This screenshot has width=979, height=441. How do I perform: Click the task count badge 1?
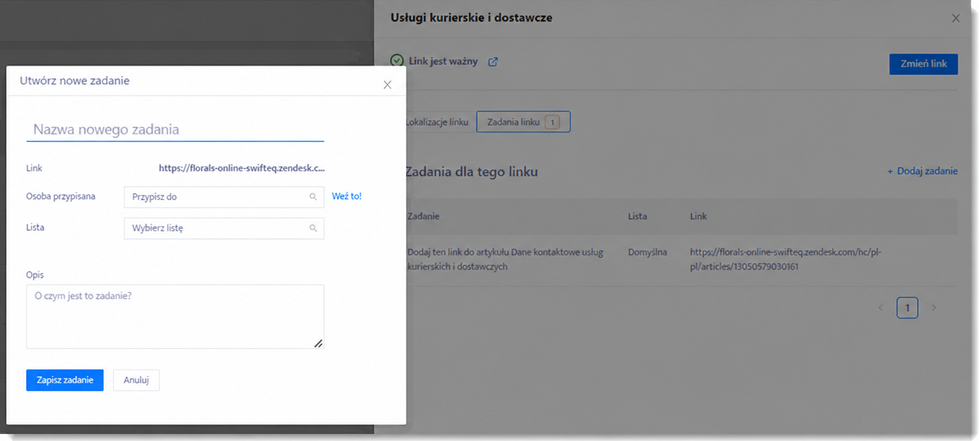tap(552, 123)
